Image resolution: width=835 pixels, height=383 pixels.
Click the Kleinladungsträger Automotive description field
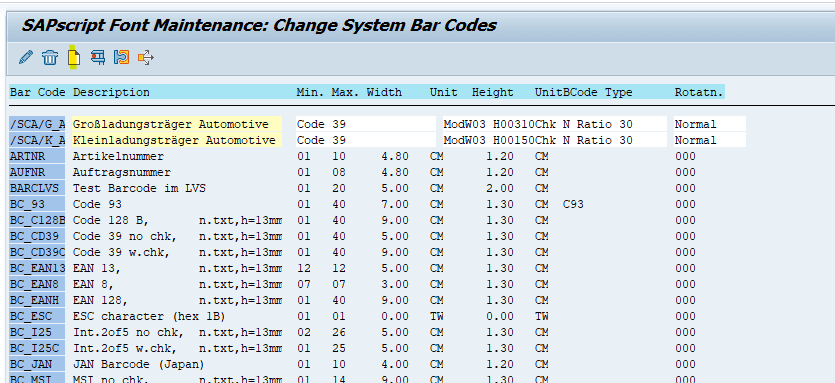(x=177, y=141)
